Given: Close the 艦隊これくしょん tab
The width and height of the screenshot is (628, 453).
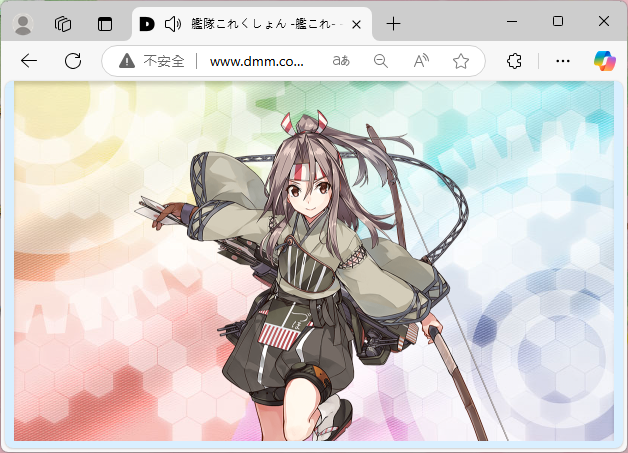Looking at the screenshot, I should pyautogui.click(x=356, y=25).
